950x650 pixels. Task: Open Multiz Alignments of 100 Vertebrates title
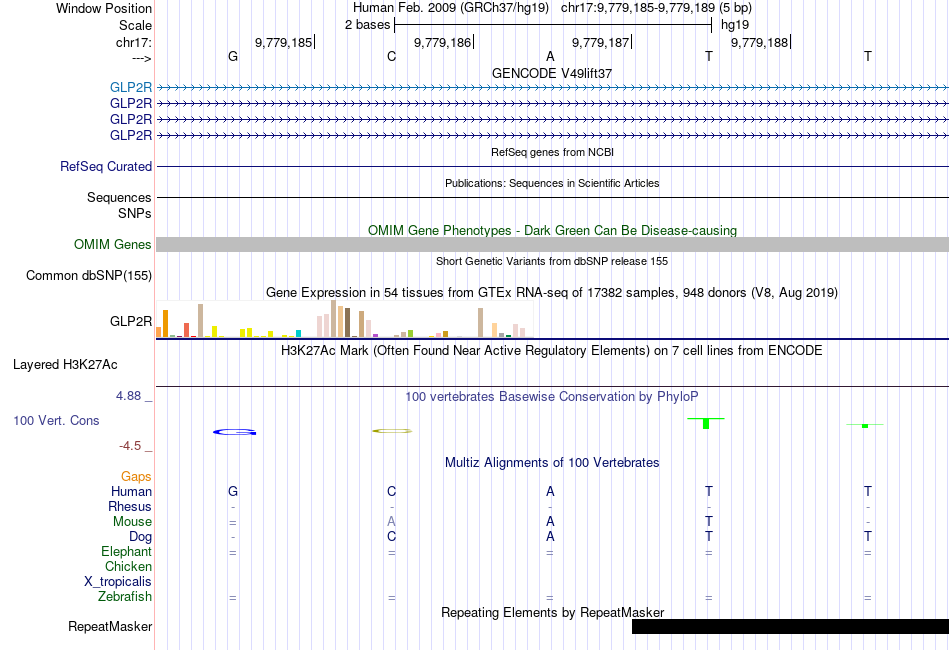(552, 463)
